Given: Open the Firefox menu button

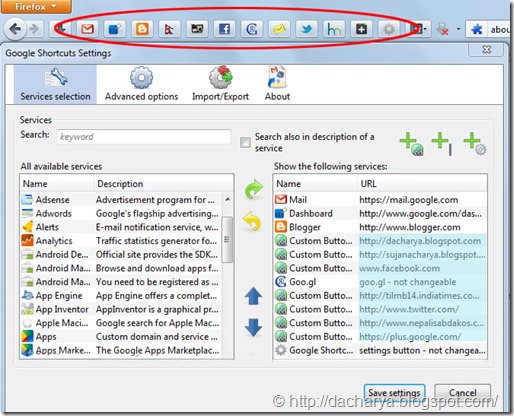Looking at the screenshot, I should coord(36,6).
